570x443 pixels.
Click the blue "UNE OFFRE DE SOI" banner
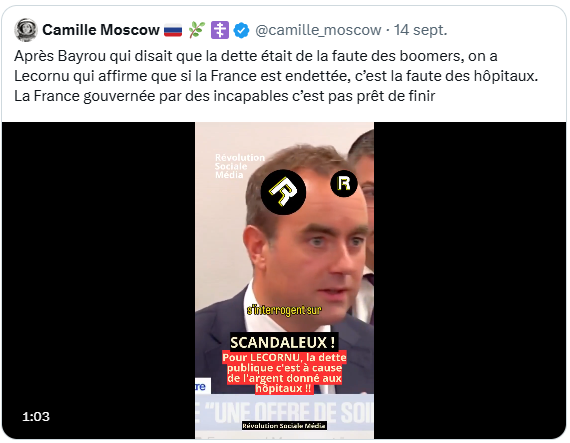click(x=284, y=413)
